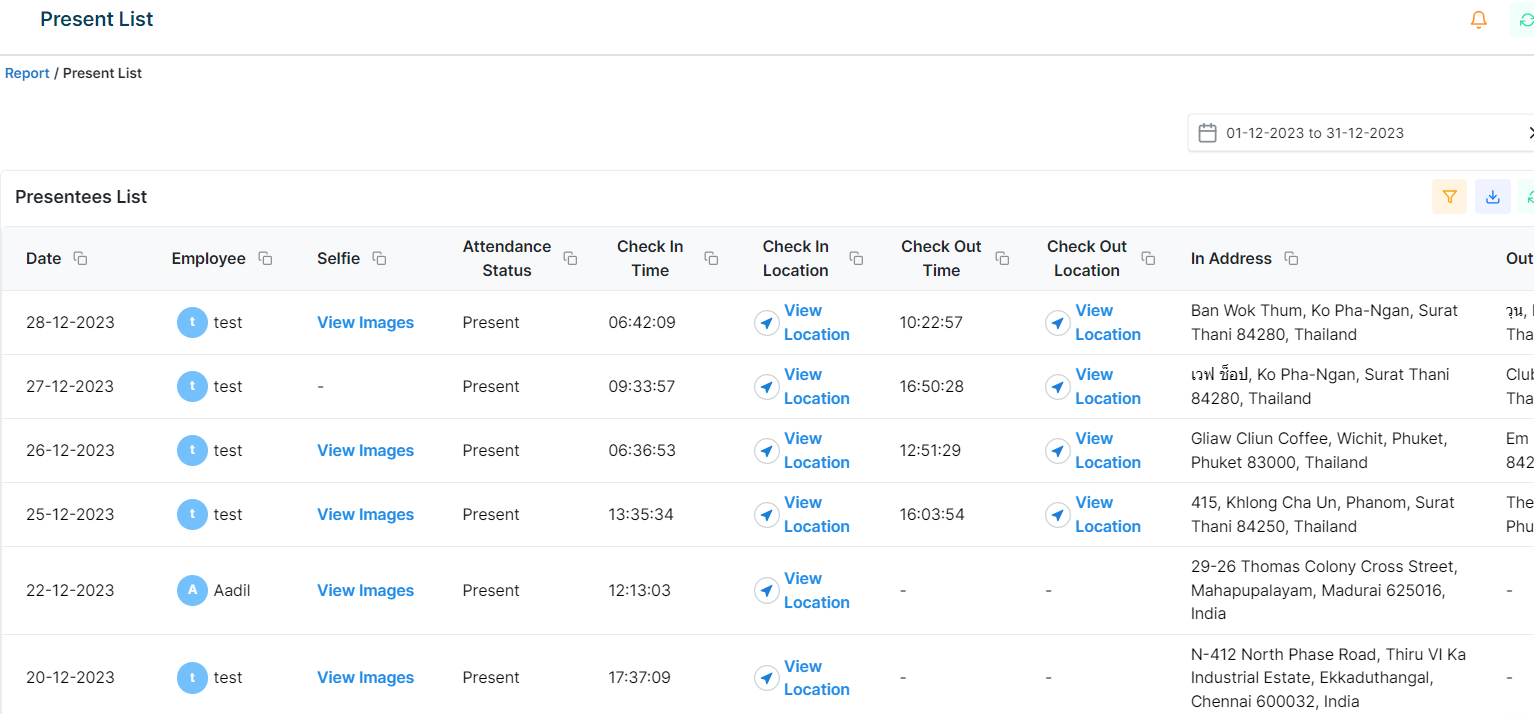Open View Images for 28-12-2023 row
1534x714 pixels.
point(365,322)
